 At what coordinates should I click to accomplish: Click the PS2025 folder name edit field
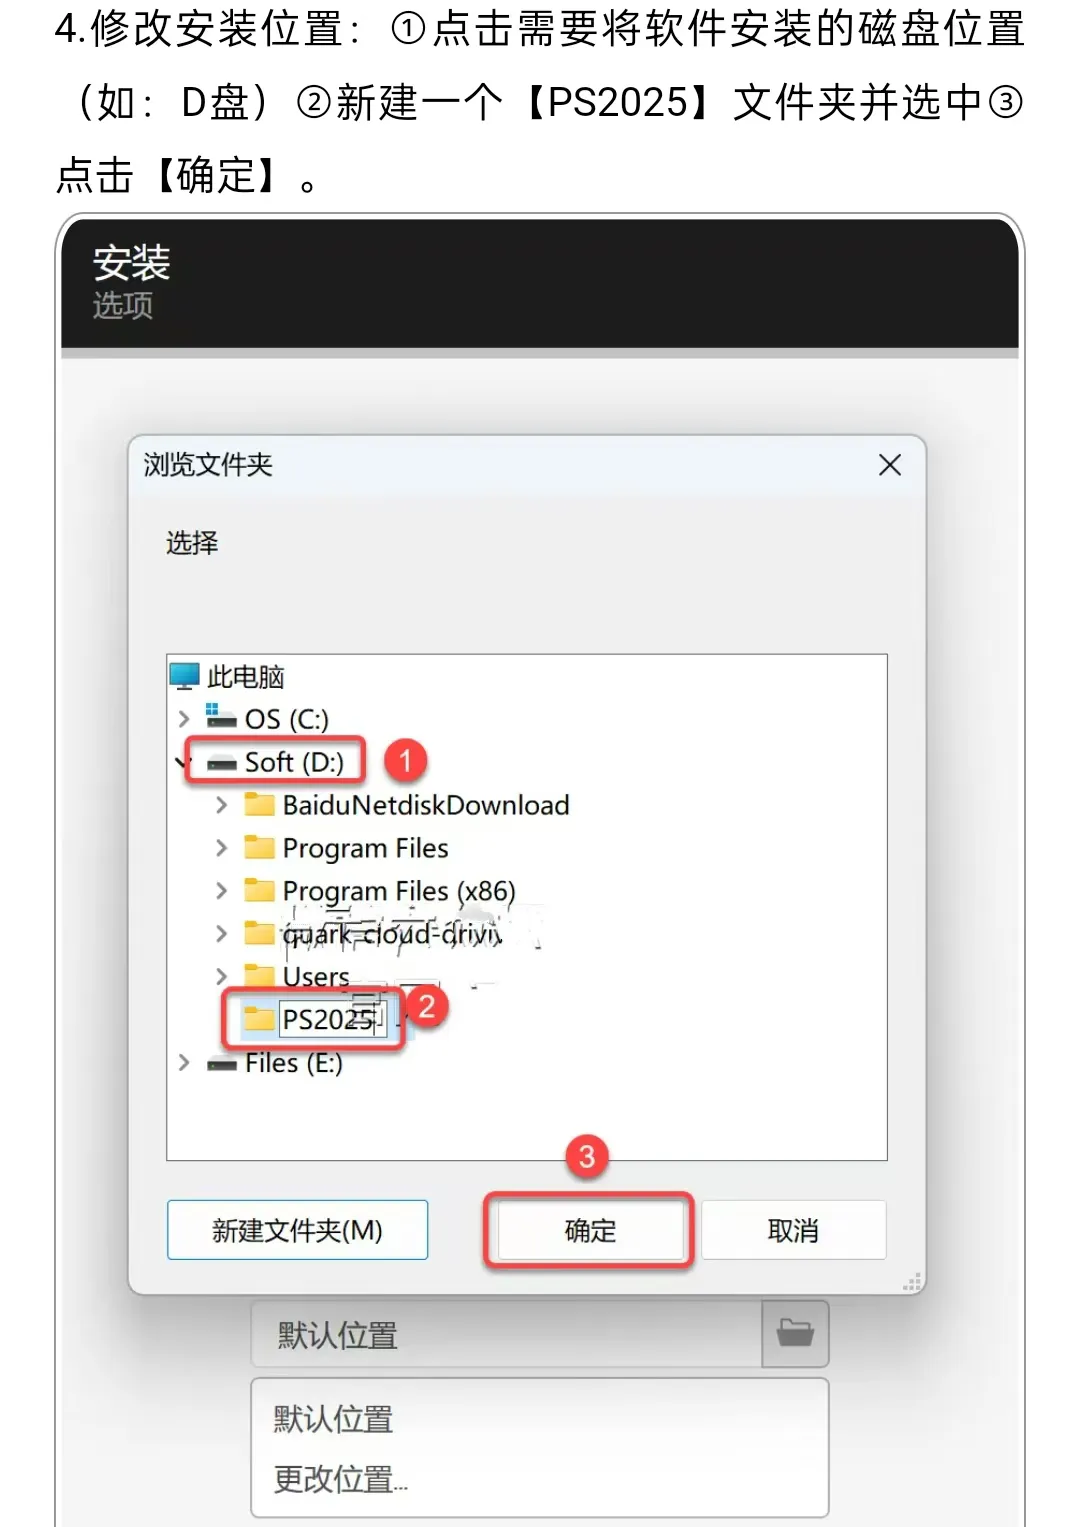[x=332, y=1019]
